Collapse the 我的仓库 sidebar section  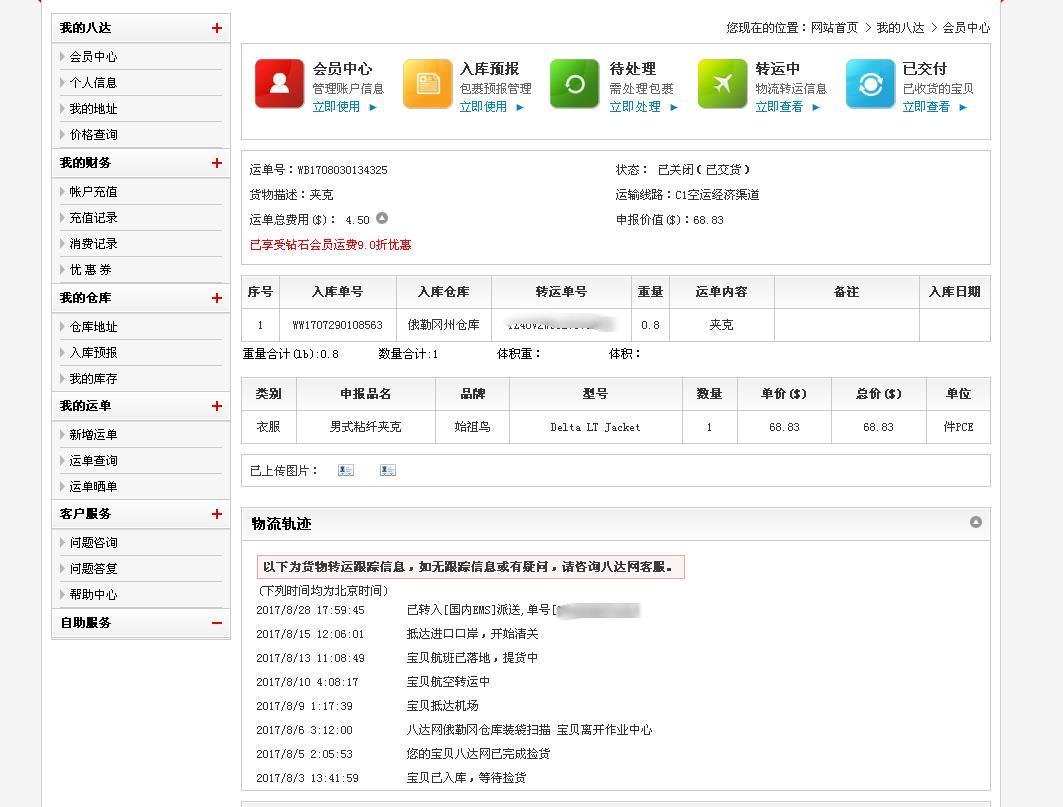(x=216, y=298)
